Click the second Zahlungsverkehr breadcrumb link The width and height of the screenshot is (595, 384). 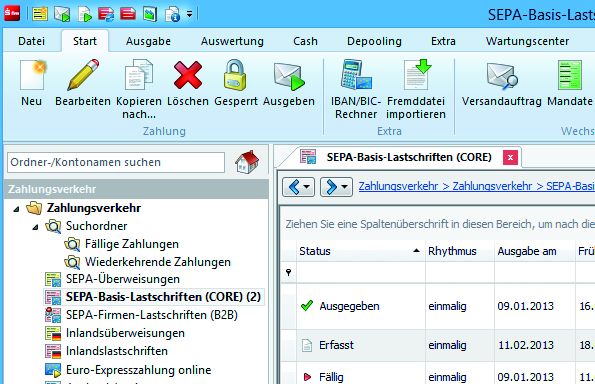click(x=492, y=186)
